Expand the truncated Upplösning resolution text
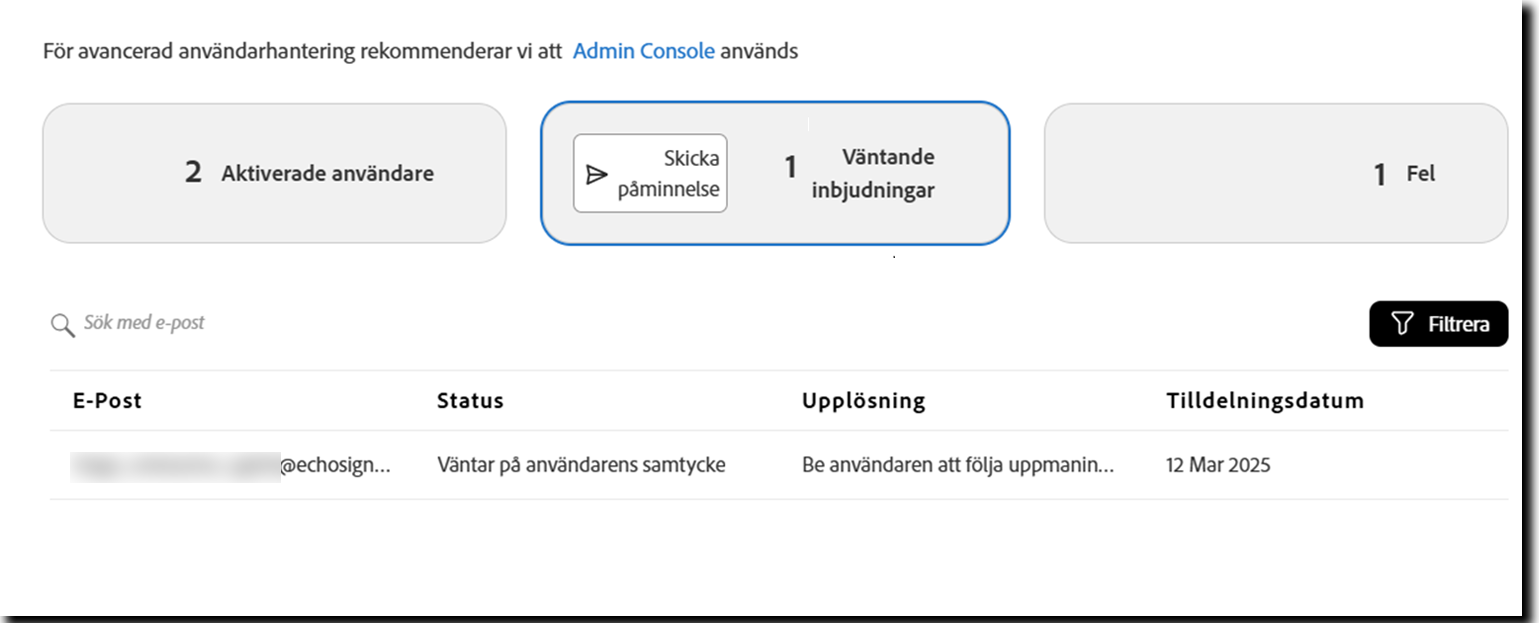 (x=958, y=464)
